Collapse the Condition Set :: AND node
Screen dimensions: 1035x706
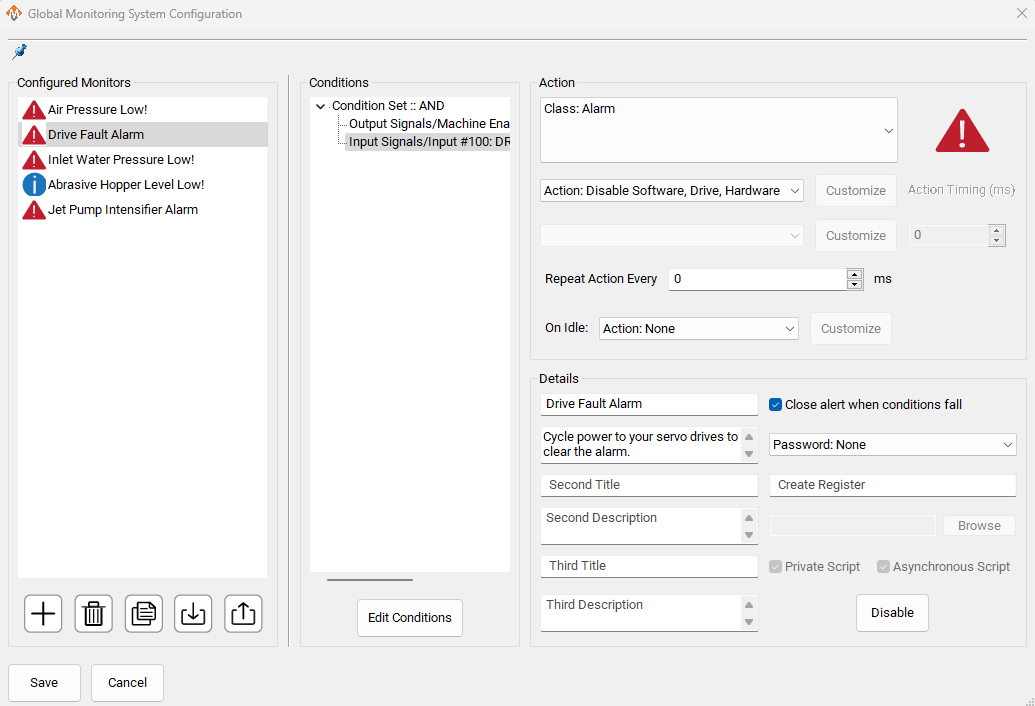click(320, 106)
